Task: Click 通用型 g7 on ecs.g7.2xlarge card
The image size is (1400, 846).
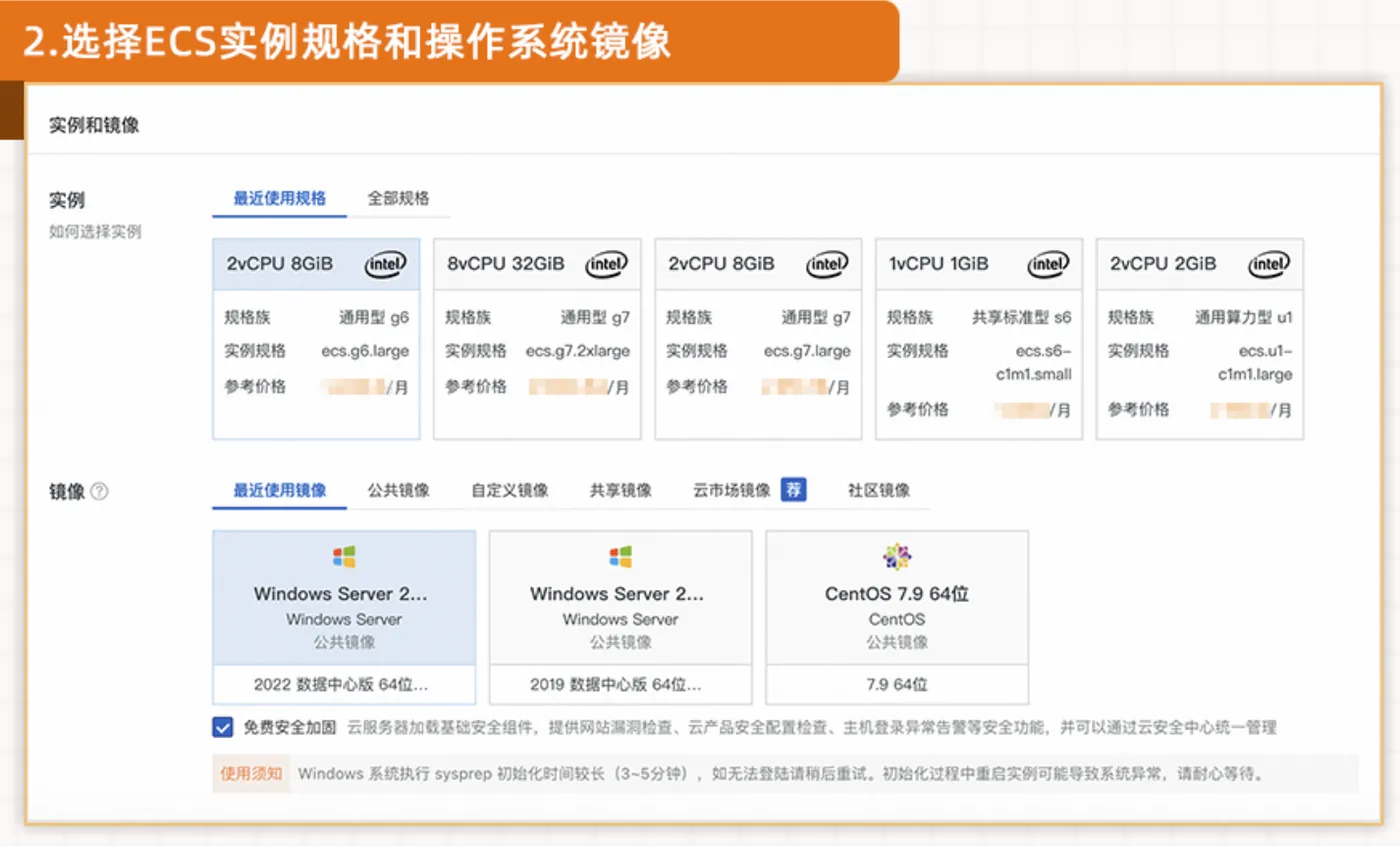Action: point(595,318)
